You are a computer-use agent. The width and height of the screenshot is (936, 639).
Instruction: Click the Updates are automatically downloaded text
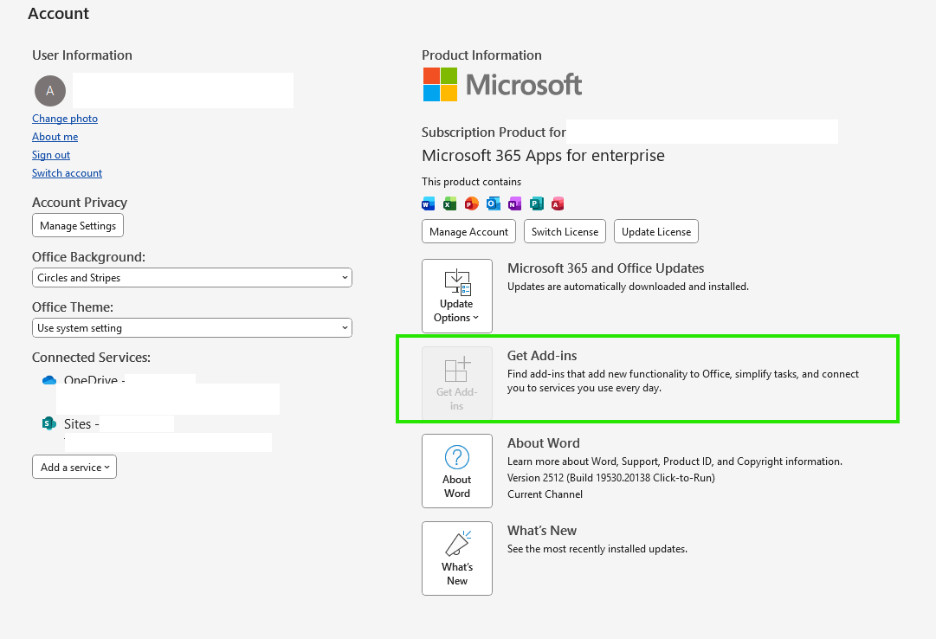click(x=628, y=287)
